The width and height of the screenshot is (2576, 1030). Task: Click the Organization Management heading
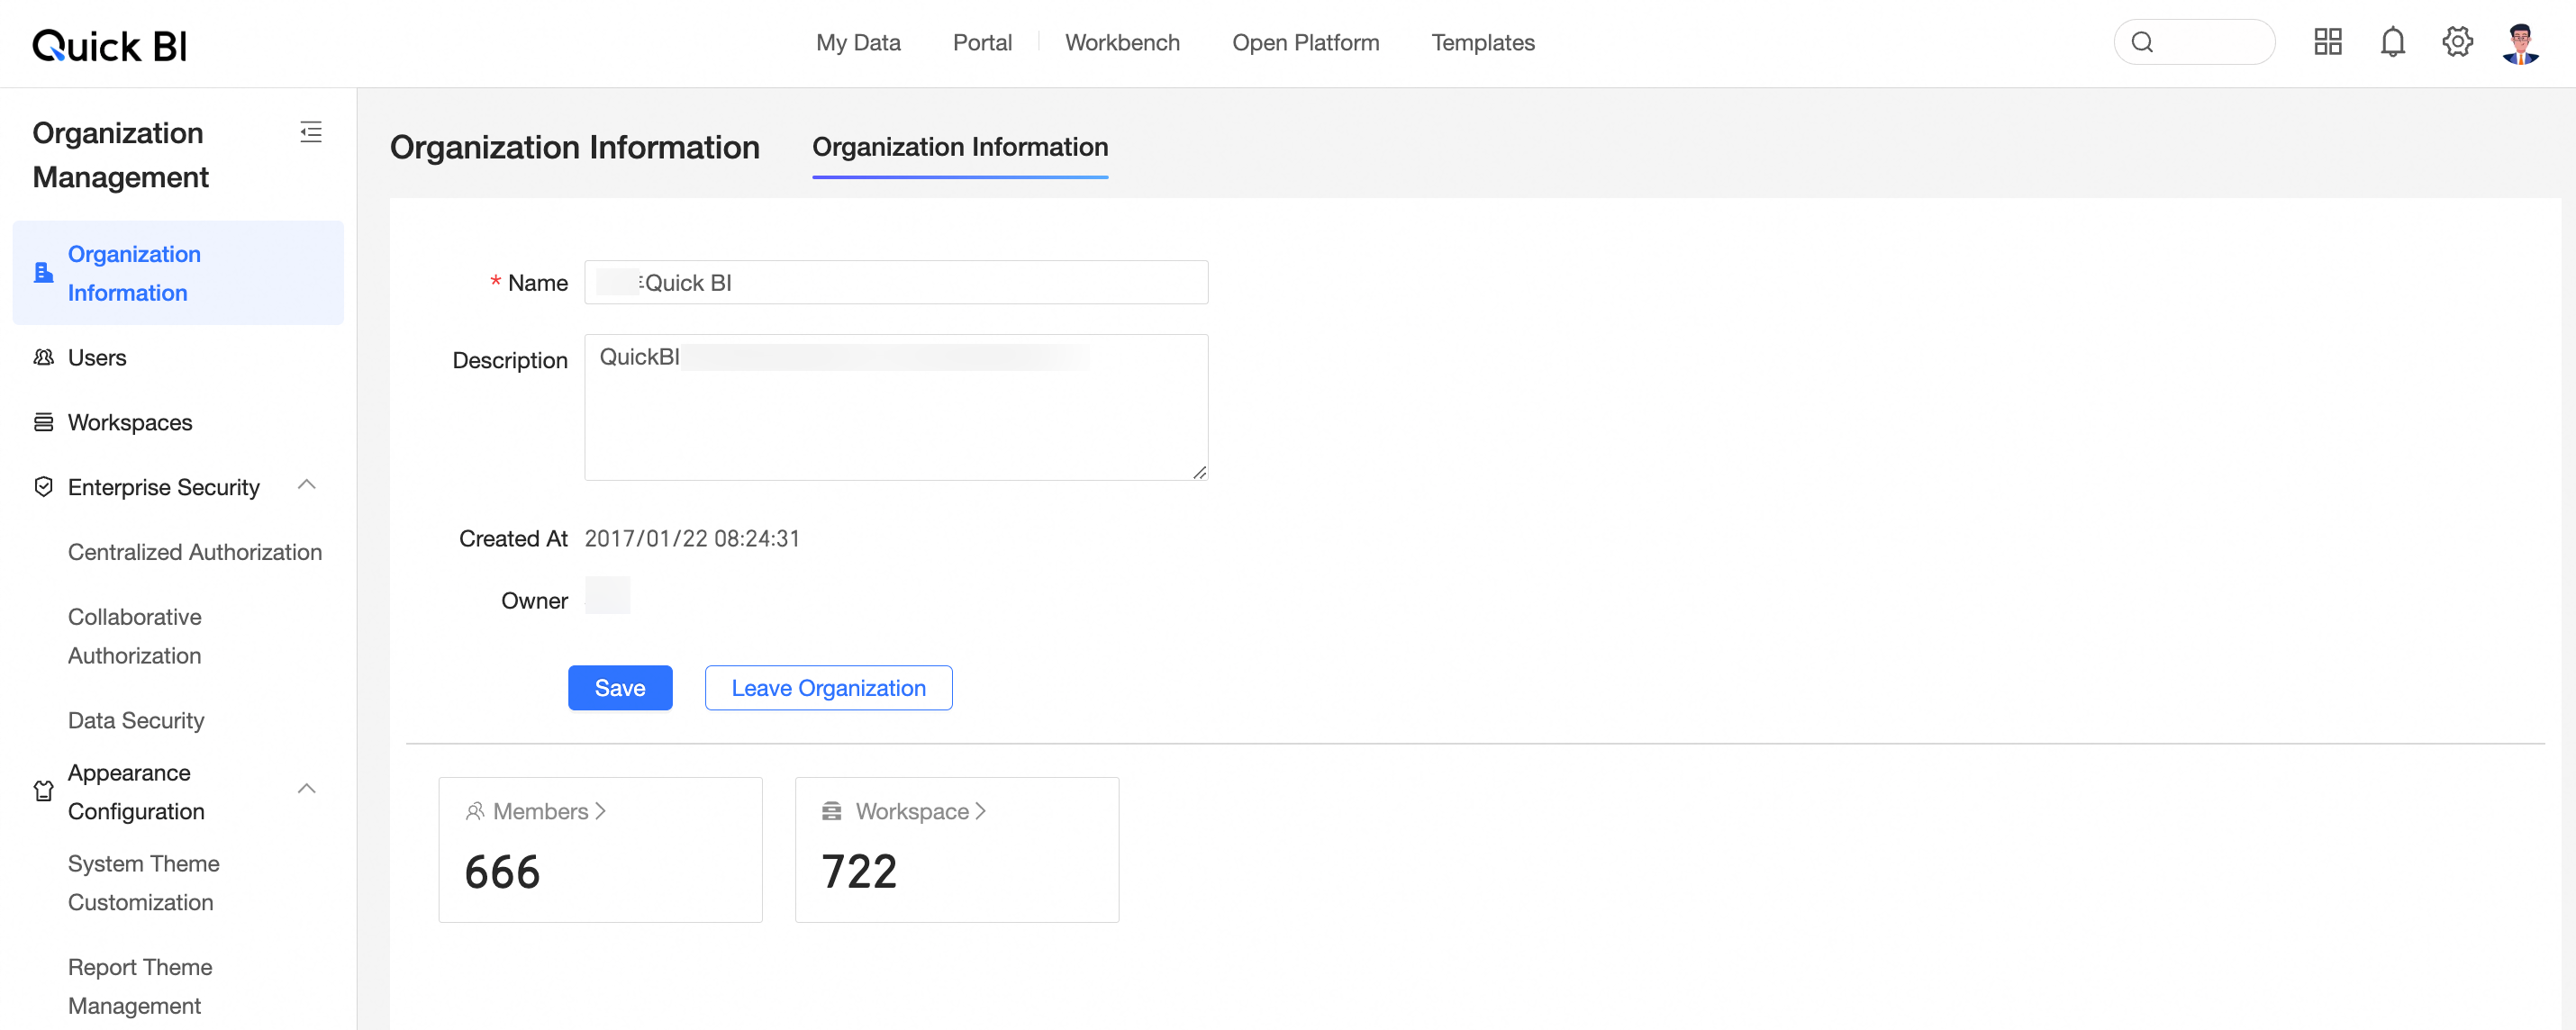click(x=121, y=155)
